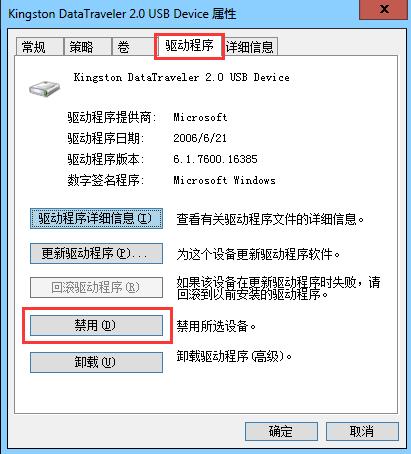Click the driver version 6.1.7600.16385
This screenshot has width=411, height=454.
215,159
